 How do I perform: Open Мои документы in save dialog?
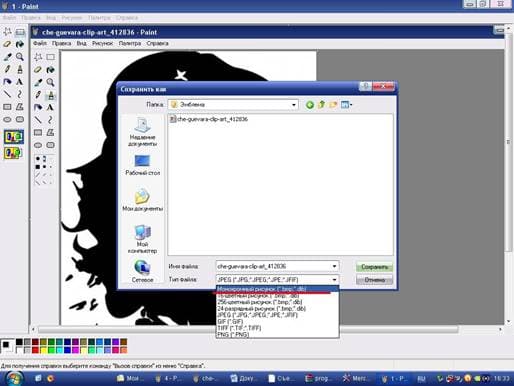point(143,200)
